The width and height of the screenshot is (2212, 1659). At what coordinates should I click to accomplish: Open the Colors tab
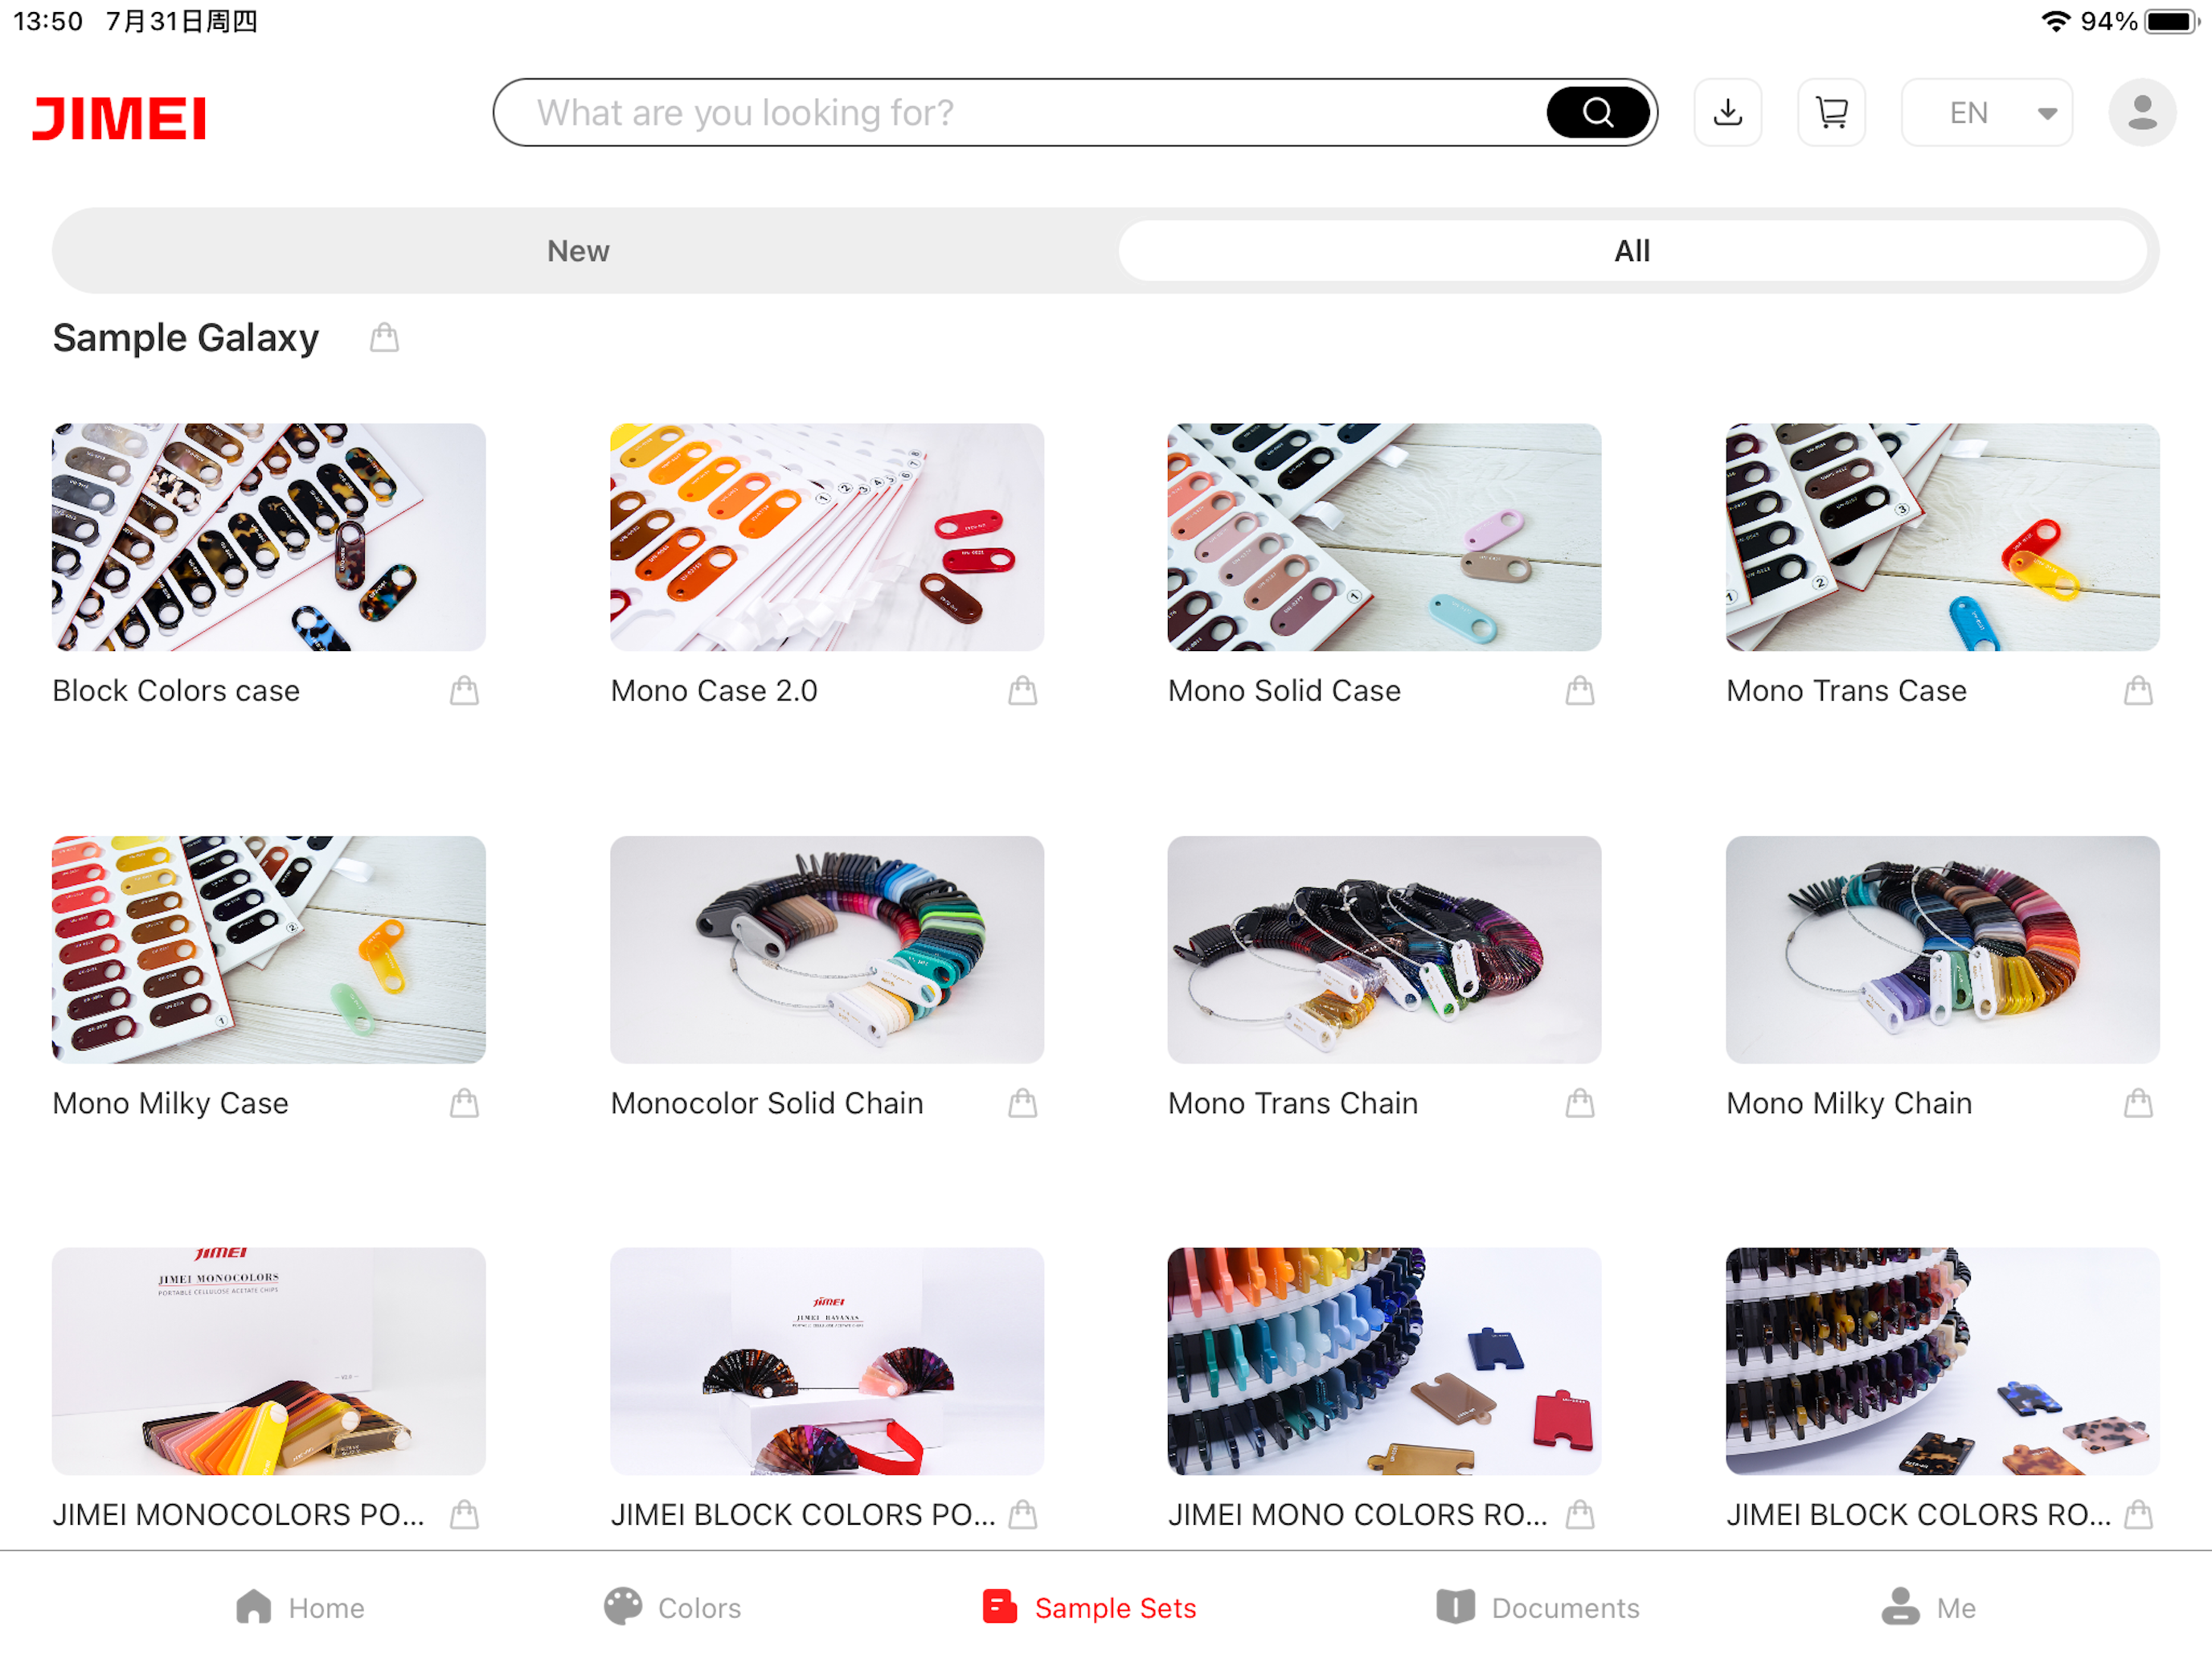(672, 1607)
